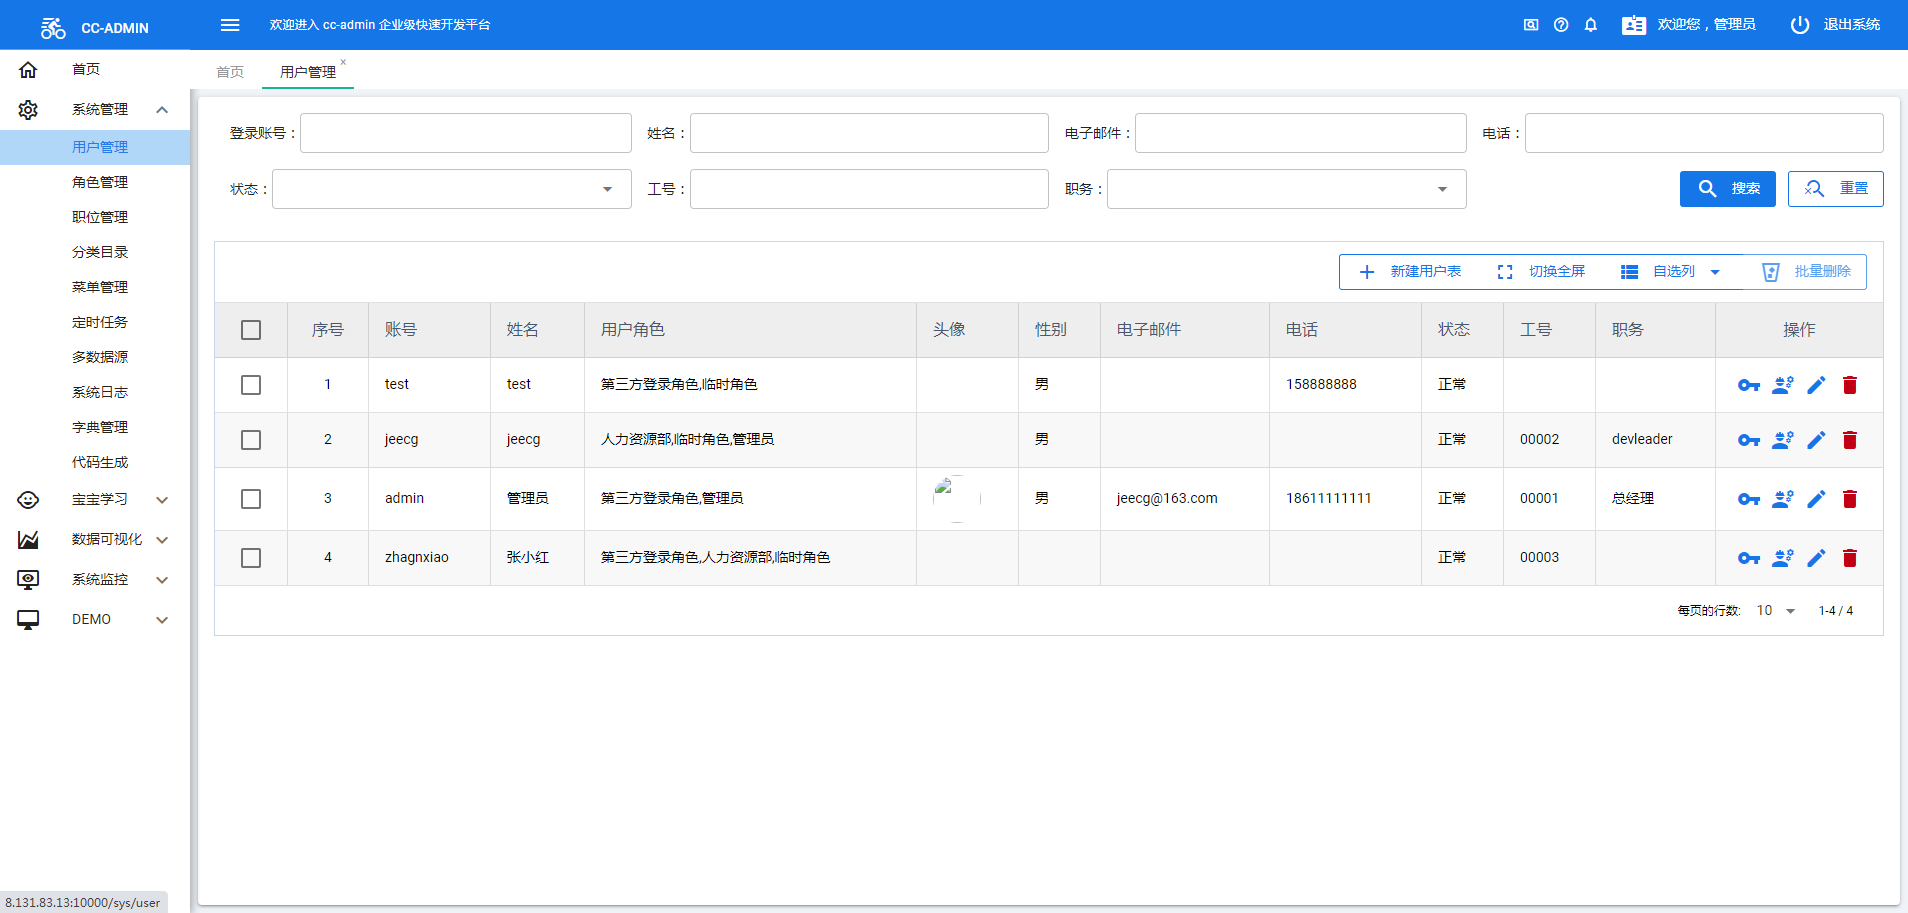Screen dimensions: 1908x913
Task: Click the face icon beside 宝宝学习
Action: coord(28,499)
